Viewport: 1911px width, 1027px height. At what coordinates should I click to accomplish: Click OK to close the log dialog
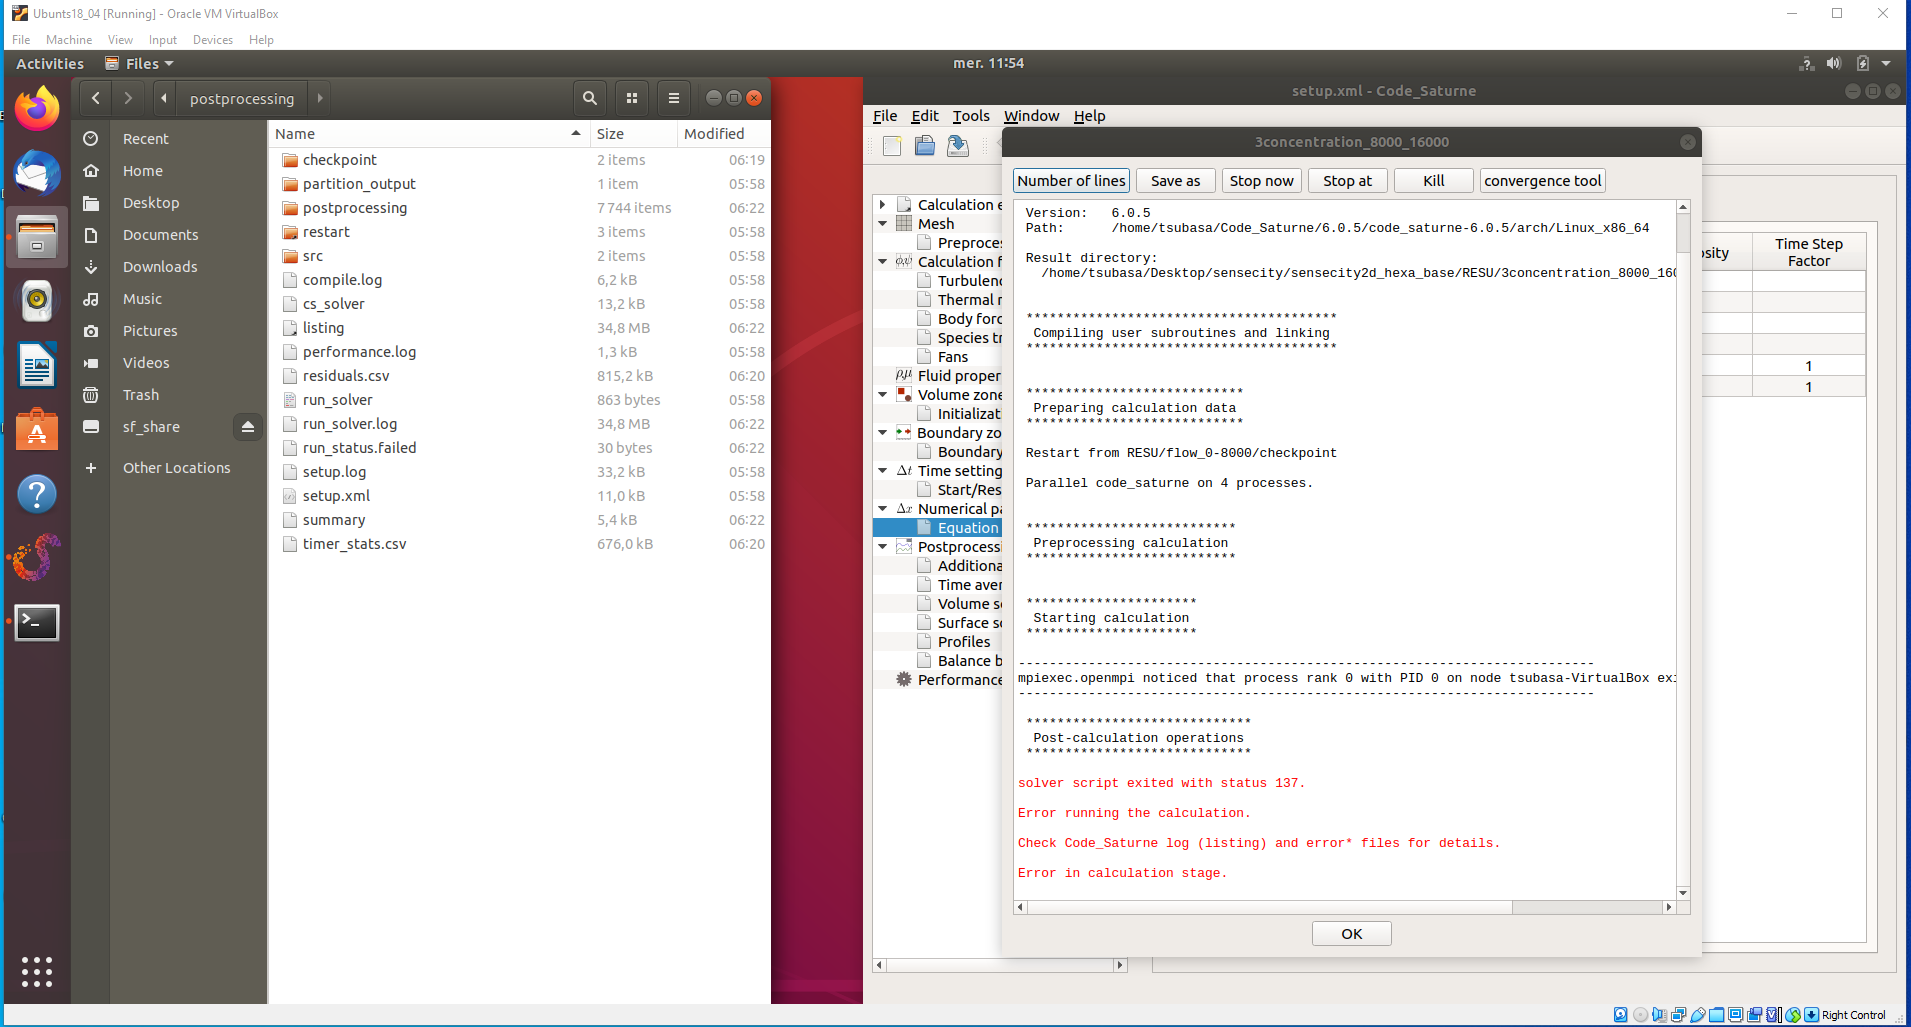coord(1351,934)
